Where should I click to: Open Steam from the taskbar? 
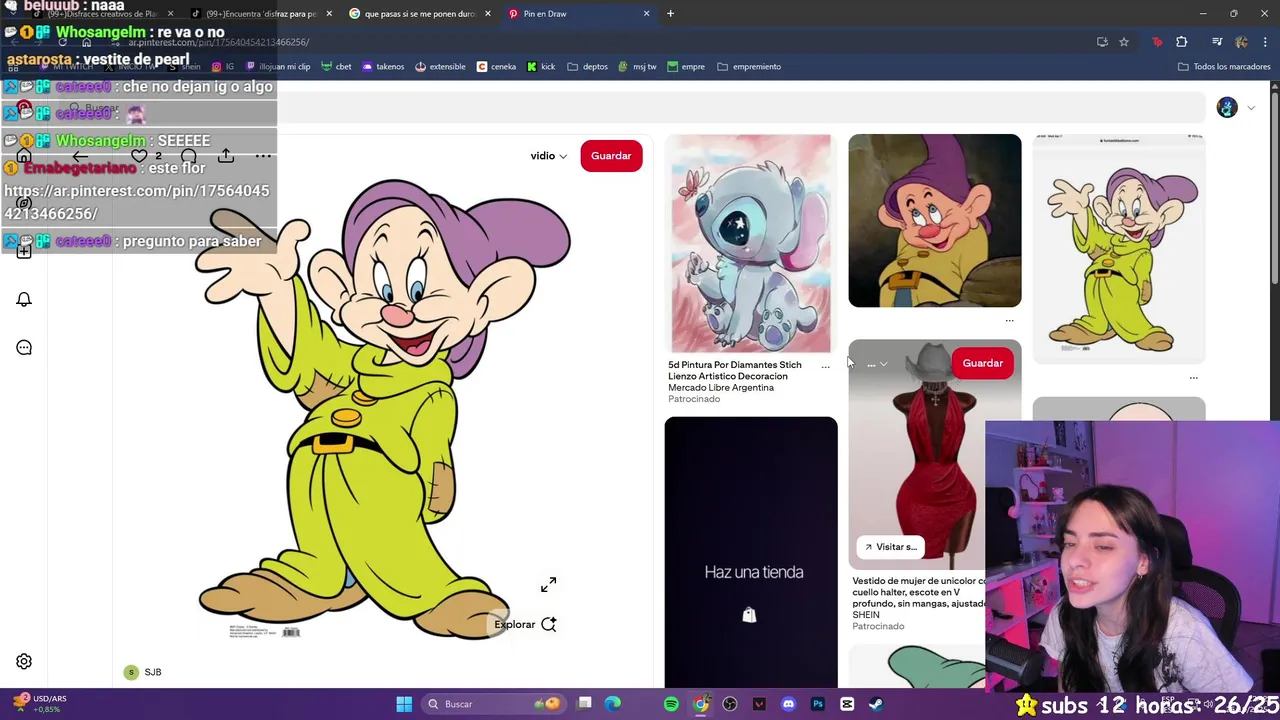[x=876, y=704]
